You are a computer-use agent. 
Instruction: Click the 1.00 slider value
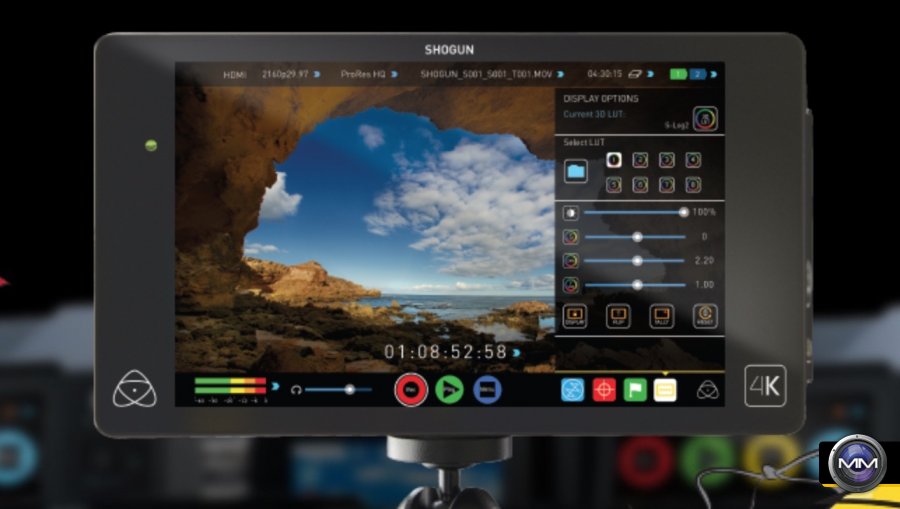tap(704, 285)
